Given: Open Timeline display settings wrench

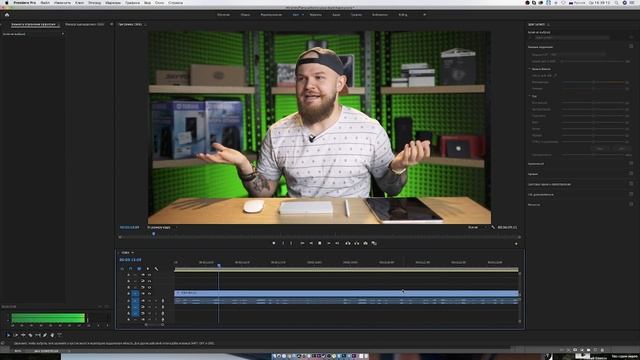Looking at the screenshot, I should click(x=156, y=269).
